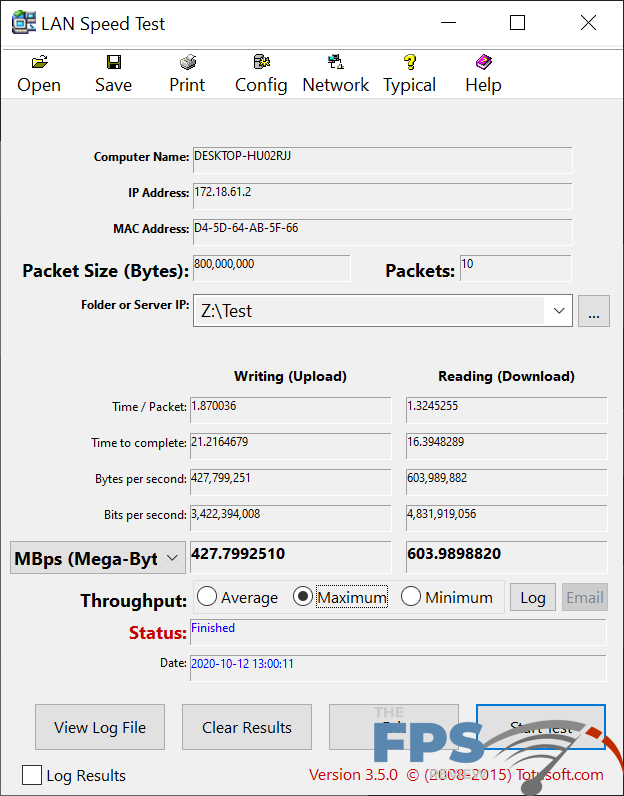Viewport: 624px width, 796px height.
Task: Click the Packets count field
Action: click(515, 268)
